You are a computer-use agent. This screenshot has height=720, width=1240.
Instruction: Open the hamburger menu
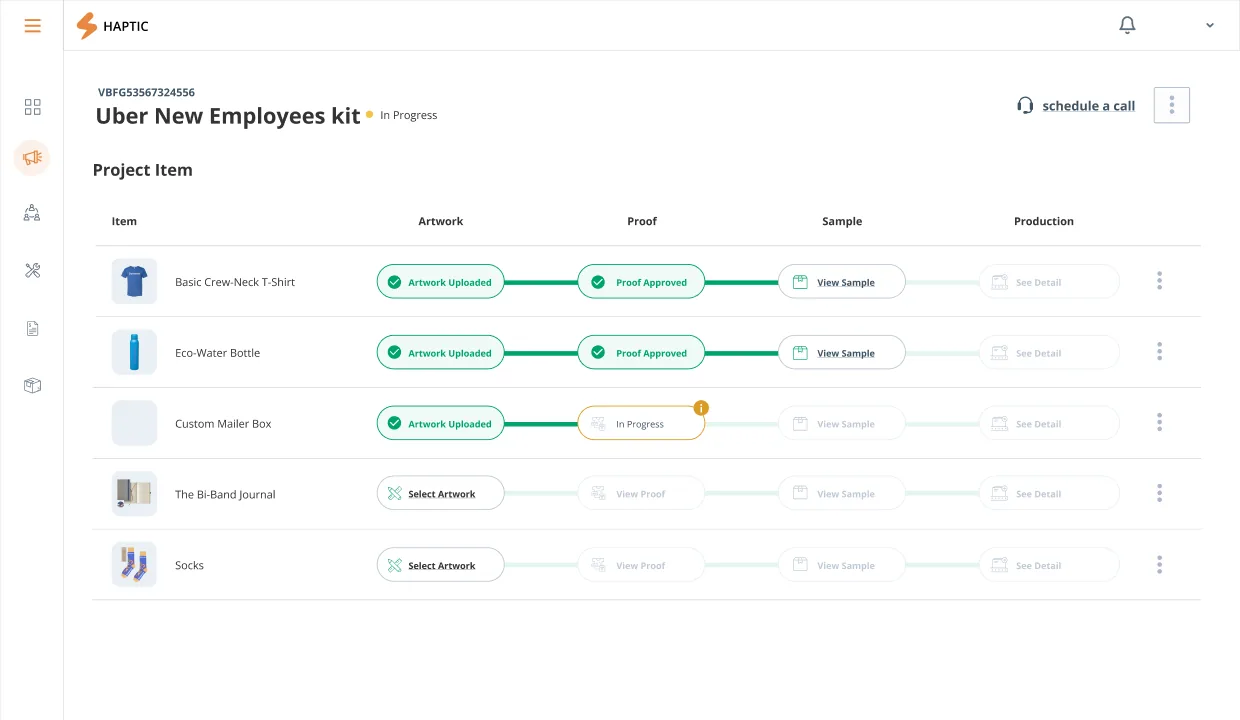point(33,26)
